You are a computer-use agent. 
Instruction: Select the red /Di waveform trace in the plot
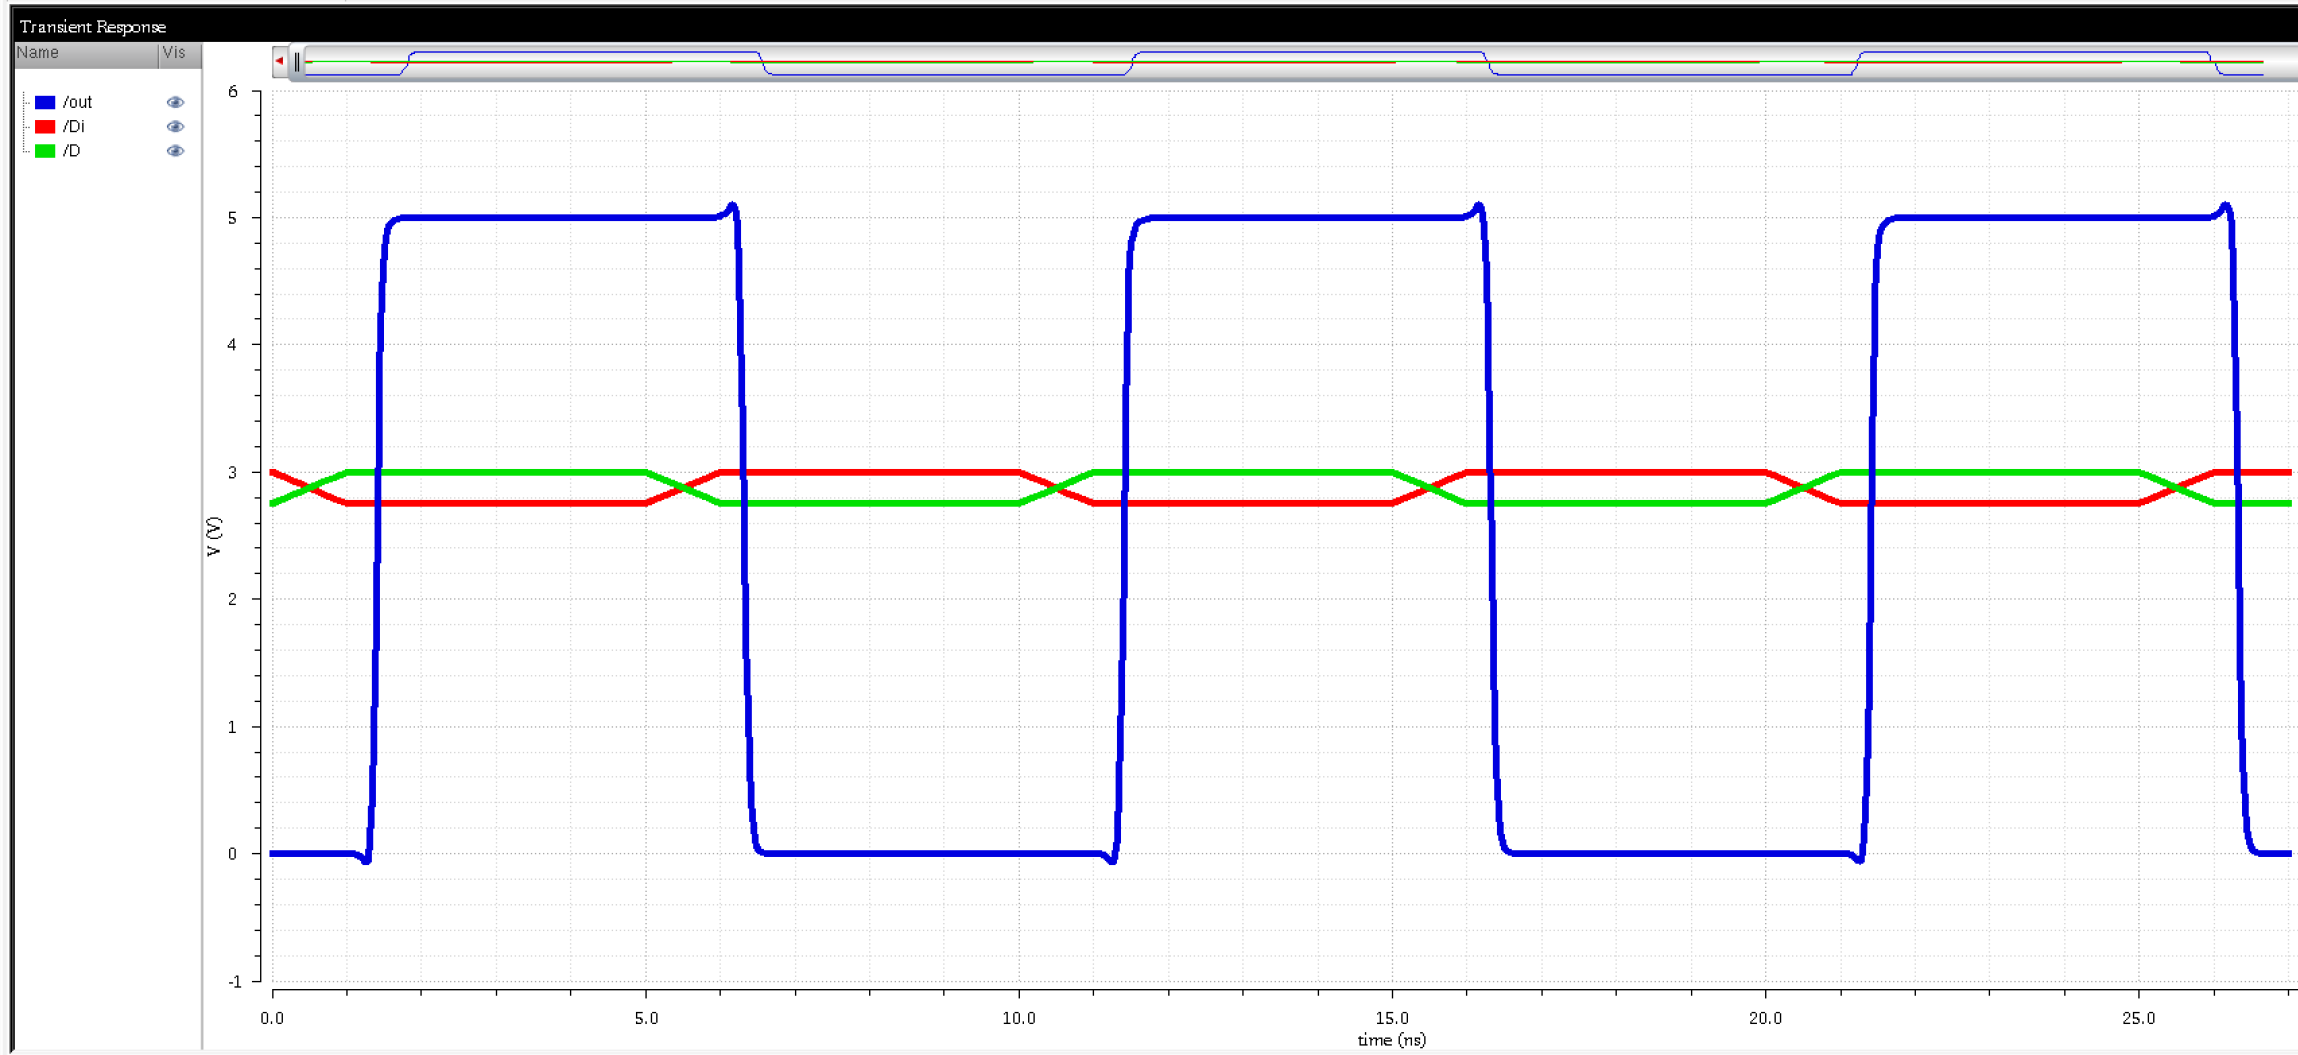pos(870,472)
